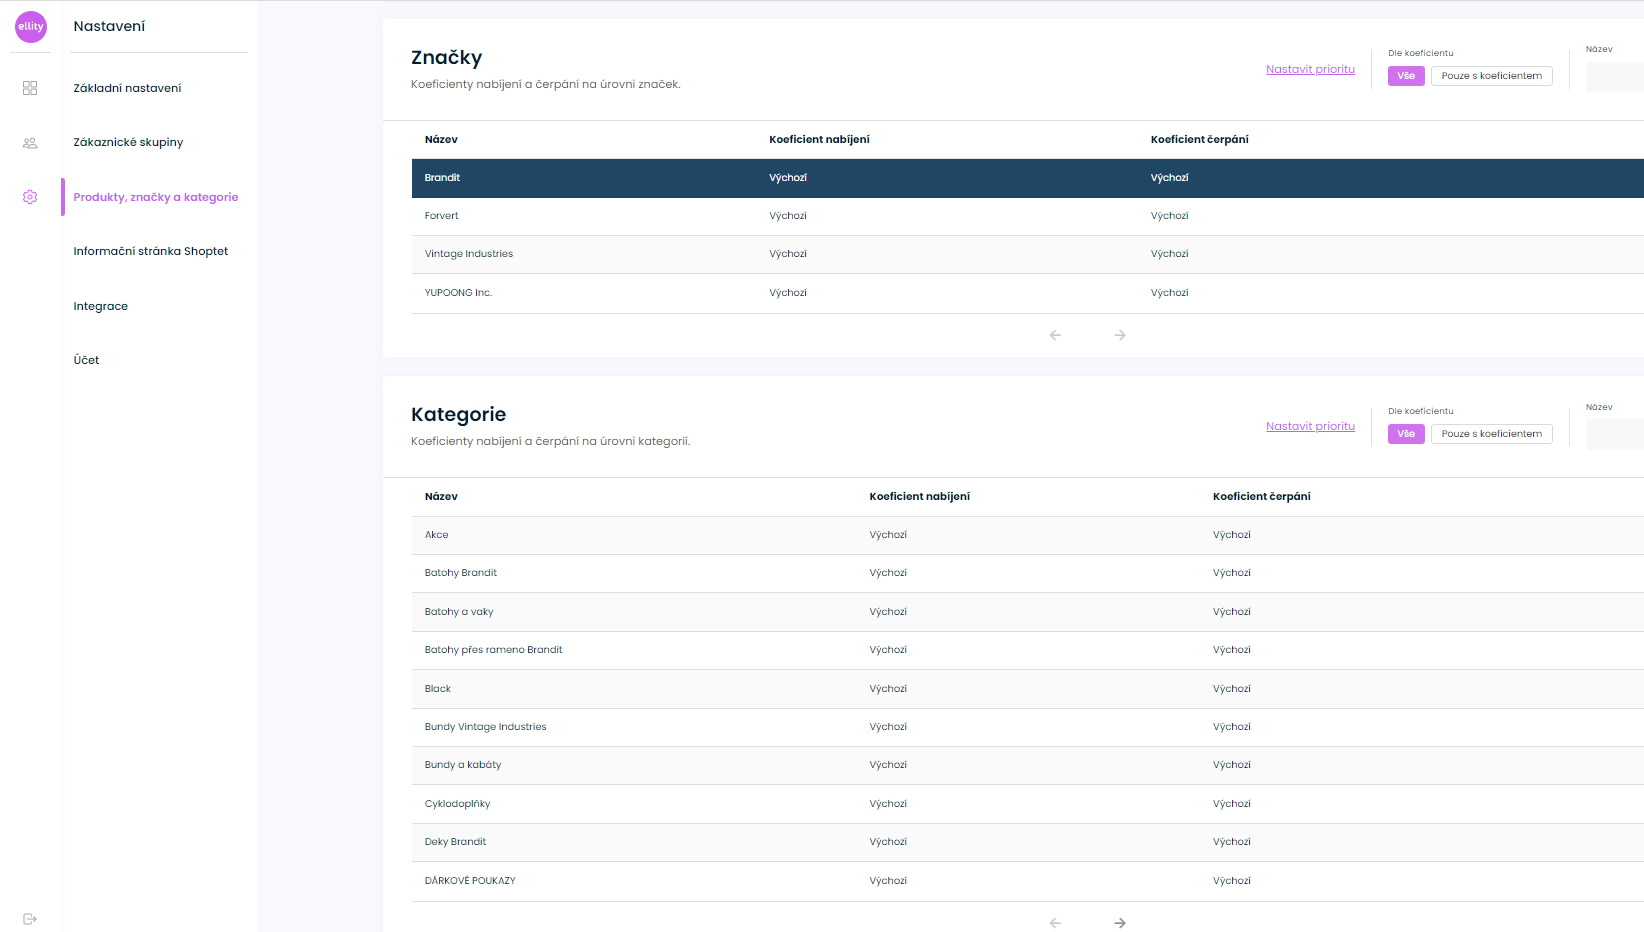Focus the Název search field in Značky
This screenshot has width=1644, height=932.
(x=1615, y=77)
